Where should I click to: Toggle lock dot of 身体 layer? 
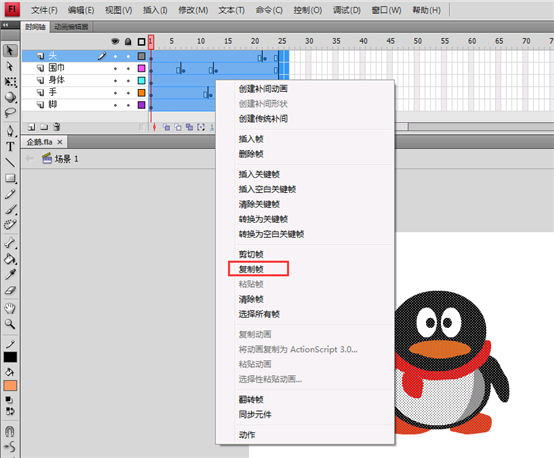(x=128, y=81)
